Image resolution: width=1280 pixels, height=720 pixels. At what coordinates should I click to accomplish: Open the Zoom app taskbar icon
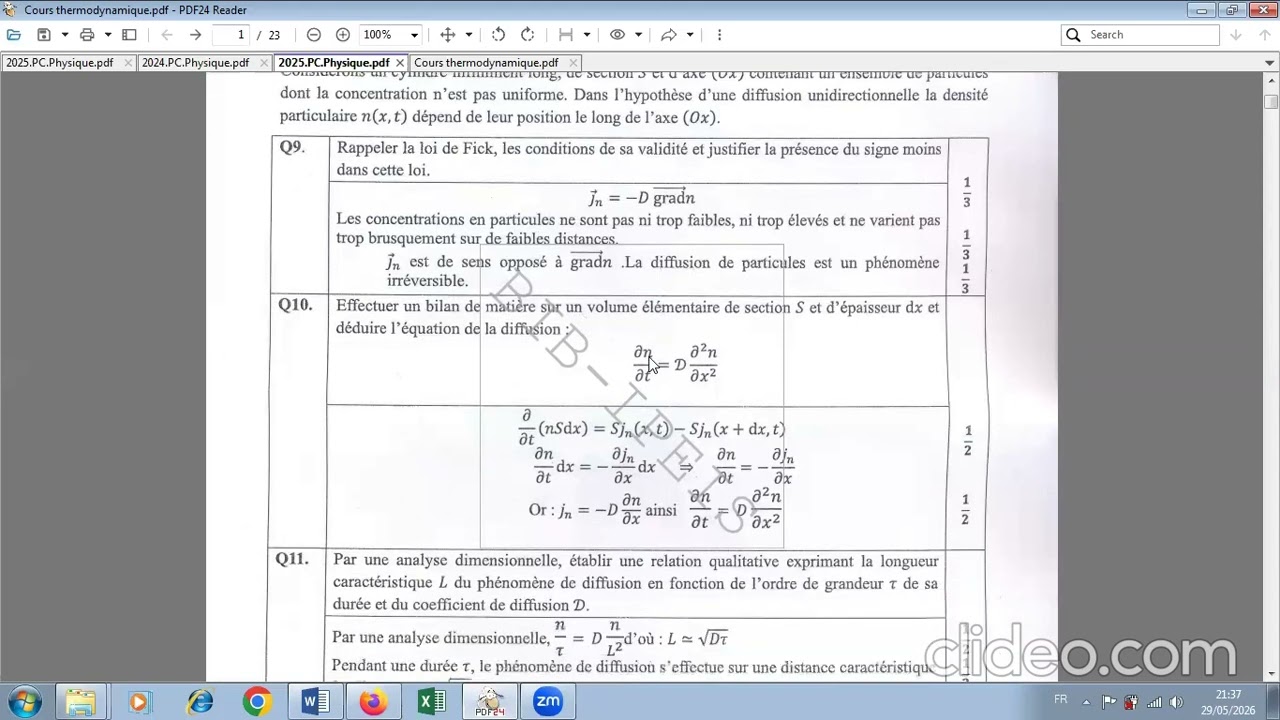pos(548,702)
